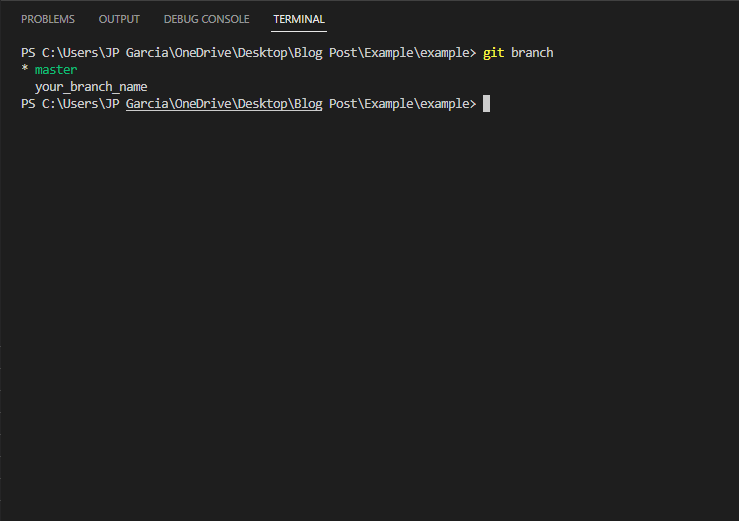
Task: Activate the TERMINAL tab
Action: tap(299, 19)
